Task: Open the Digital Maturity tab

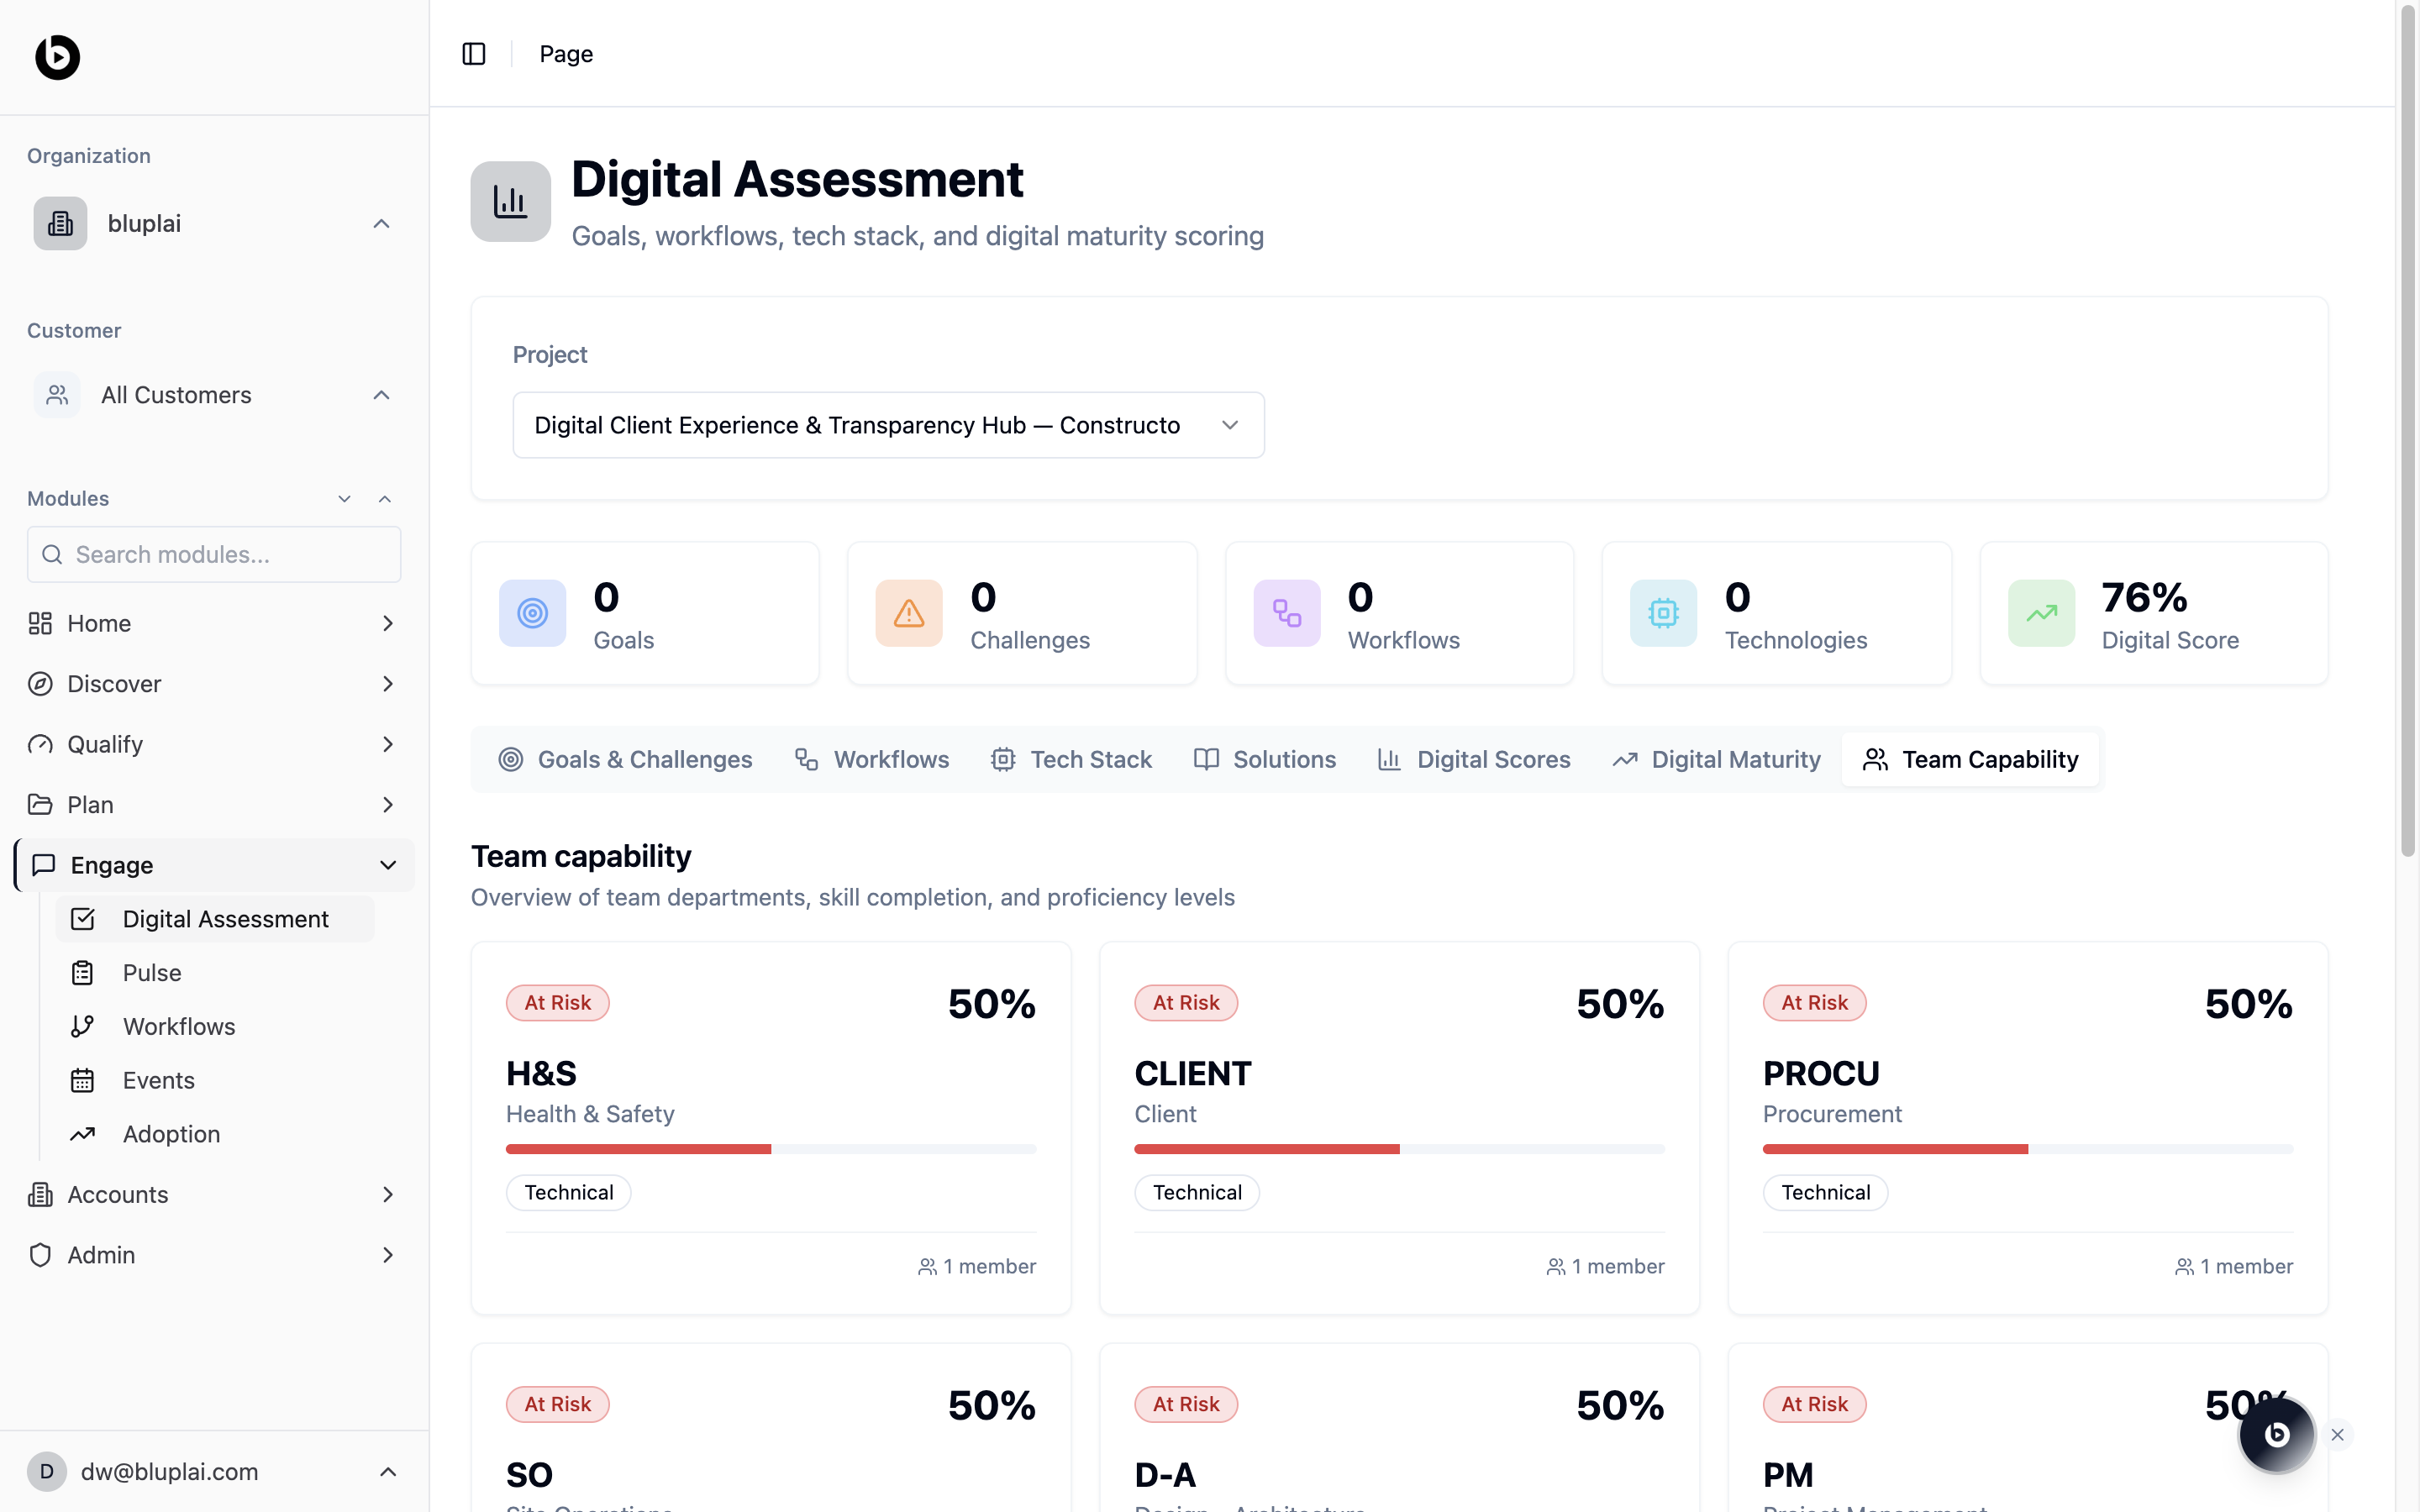Action: tap(1716, 760)
